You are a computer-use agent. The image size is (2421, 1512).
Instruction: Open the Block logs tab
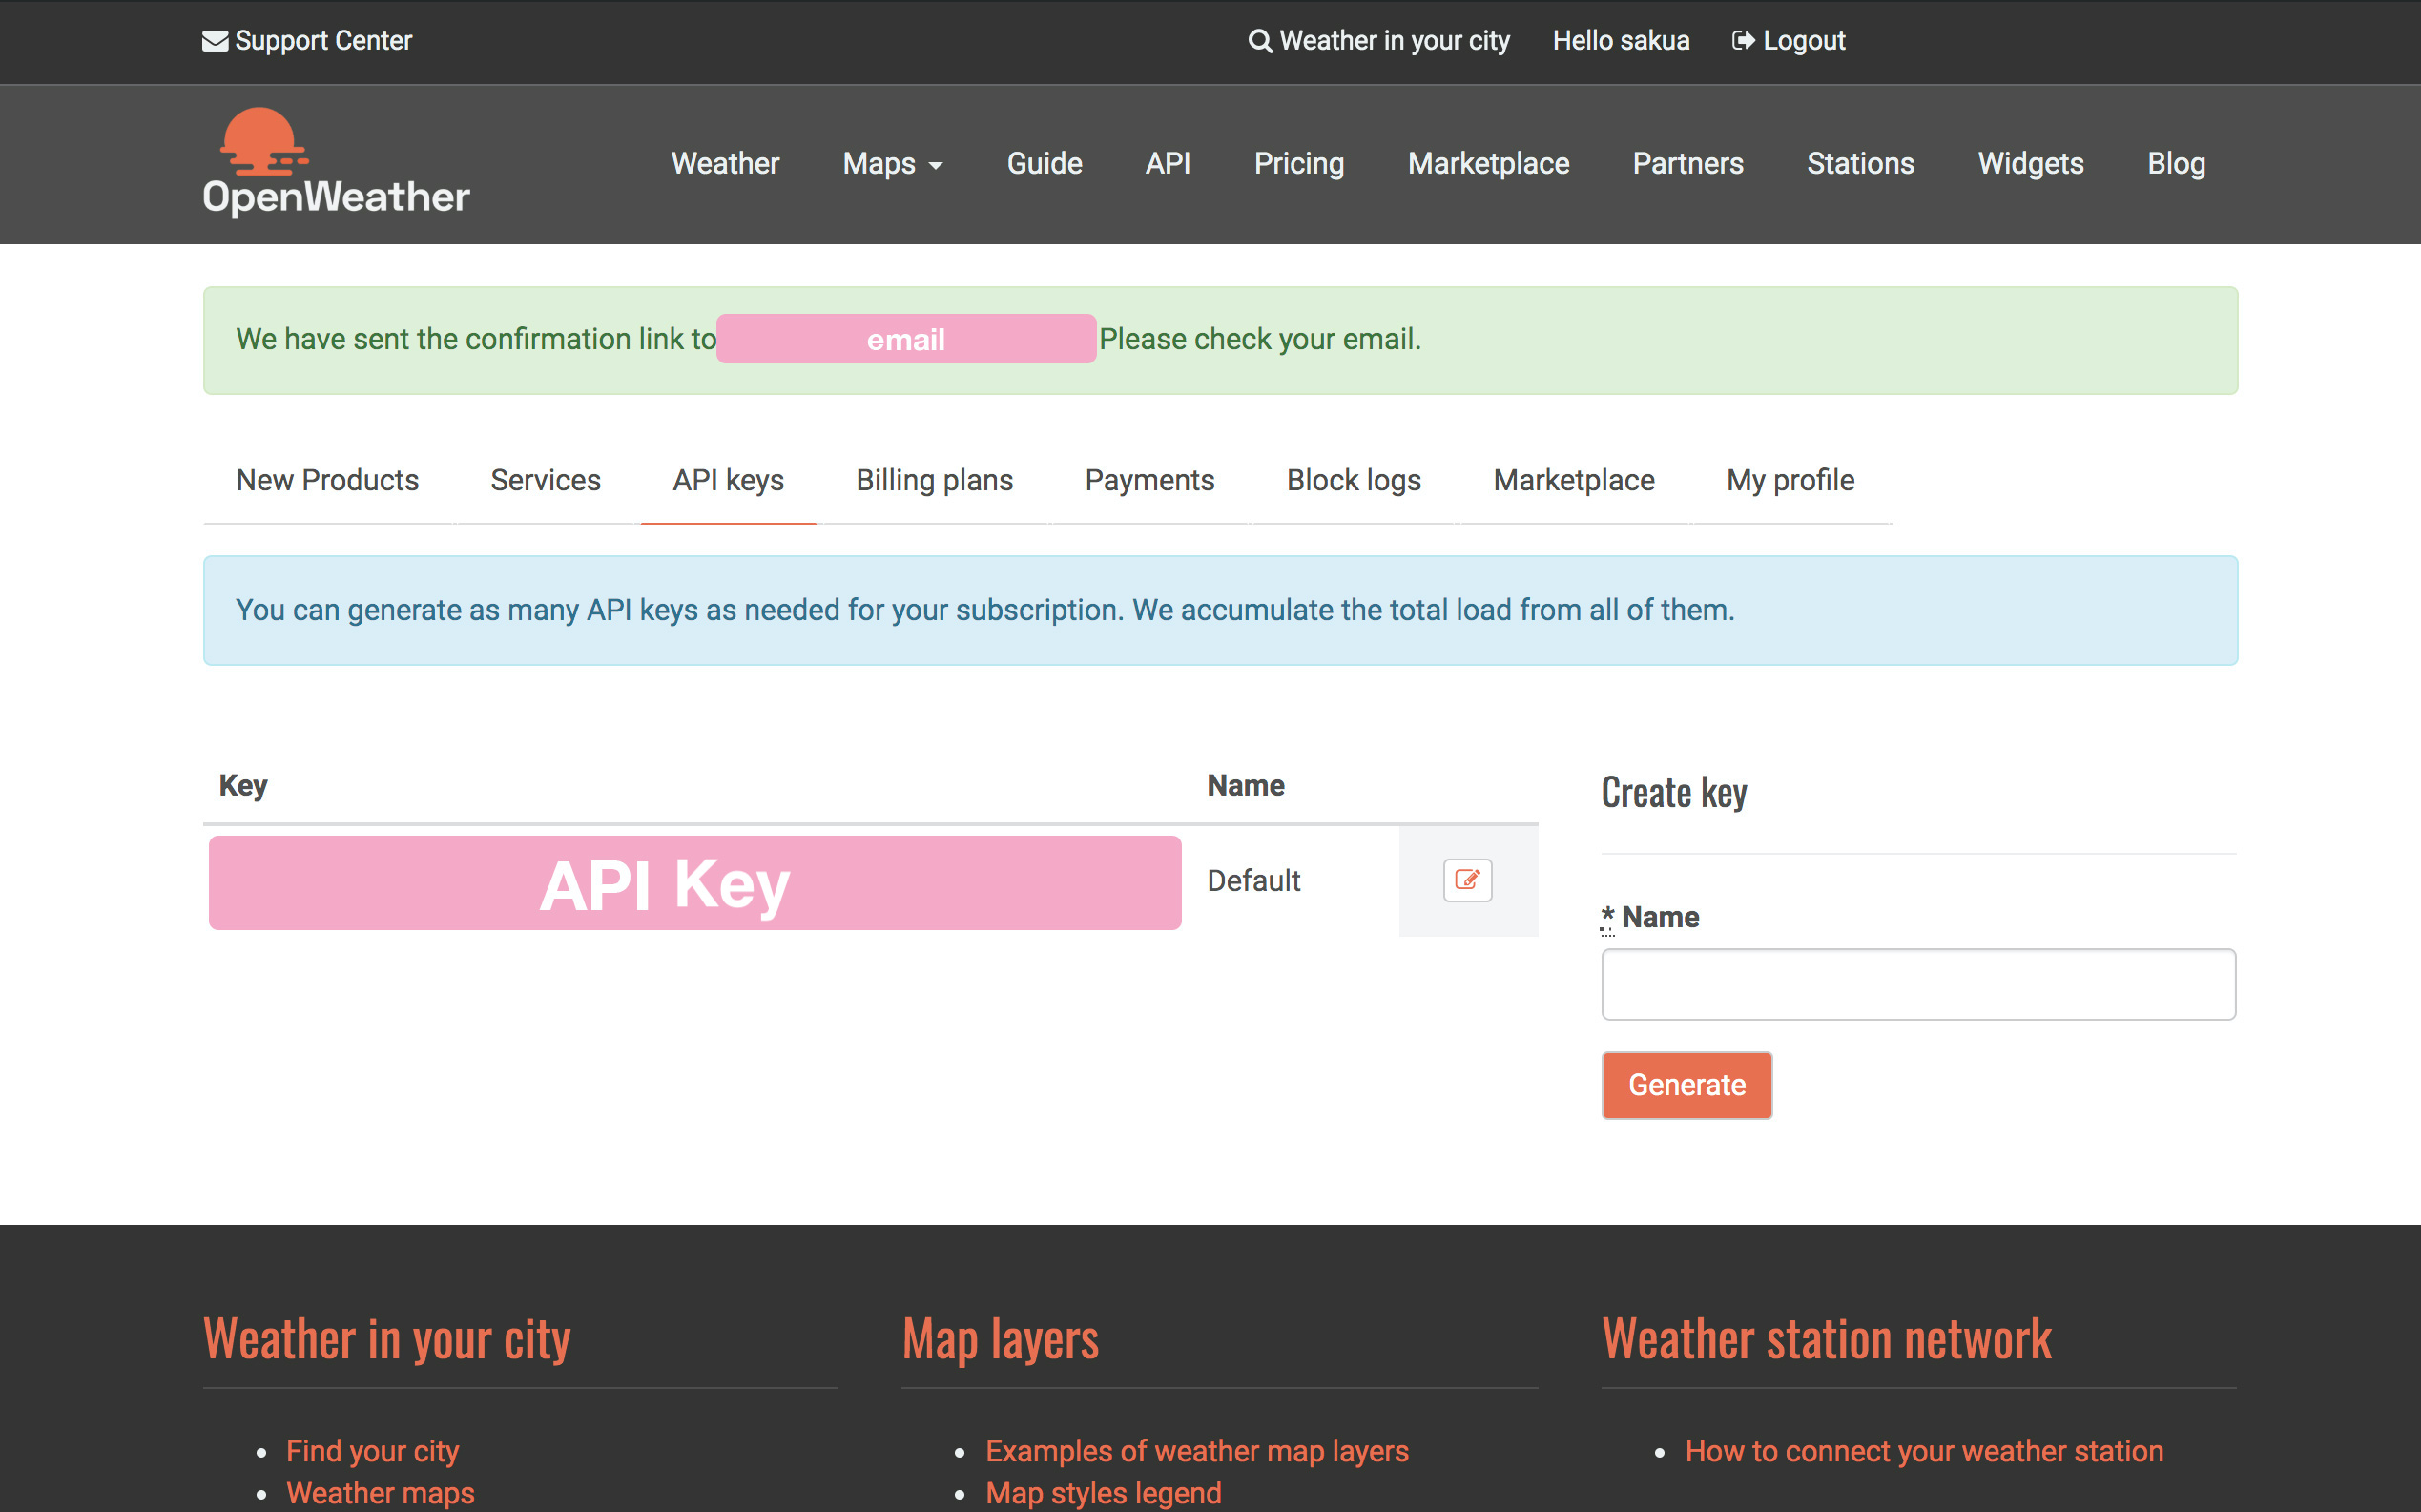click(1353, 480)
